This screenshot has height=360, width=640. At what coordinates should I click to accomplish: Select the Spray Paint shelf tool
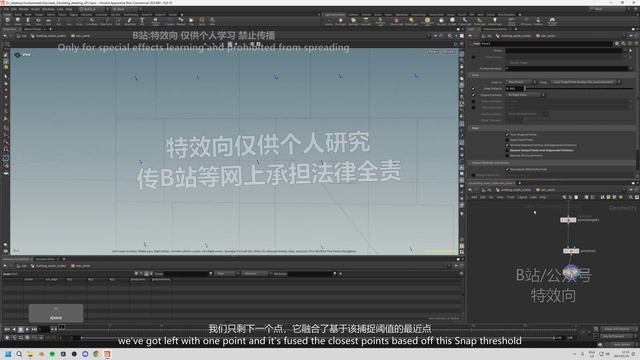click(129, 21)
